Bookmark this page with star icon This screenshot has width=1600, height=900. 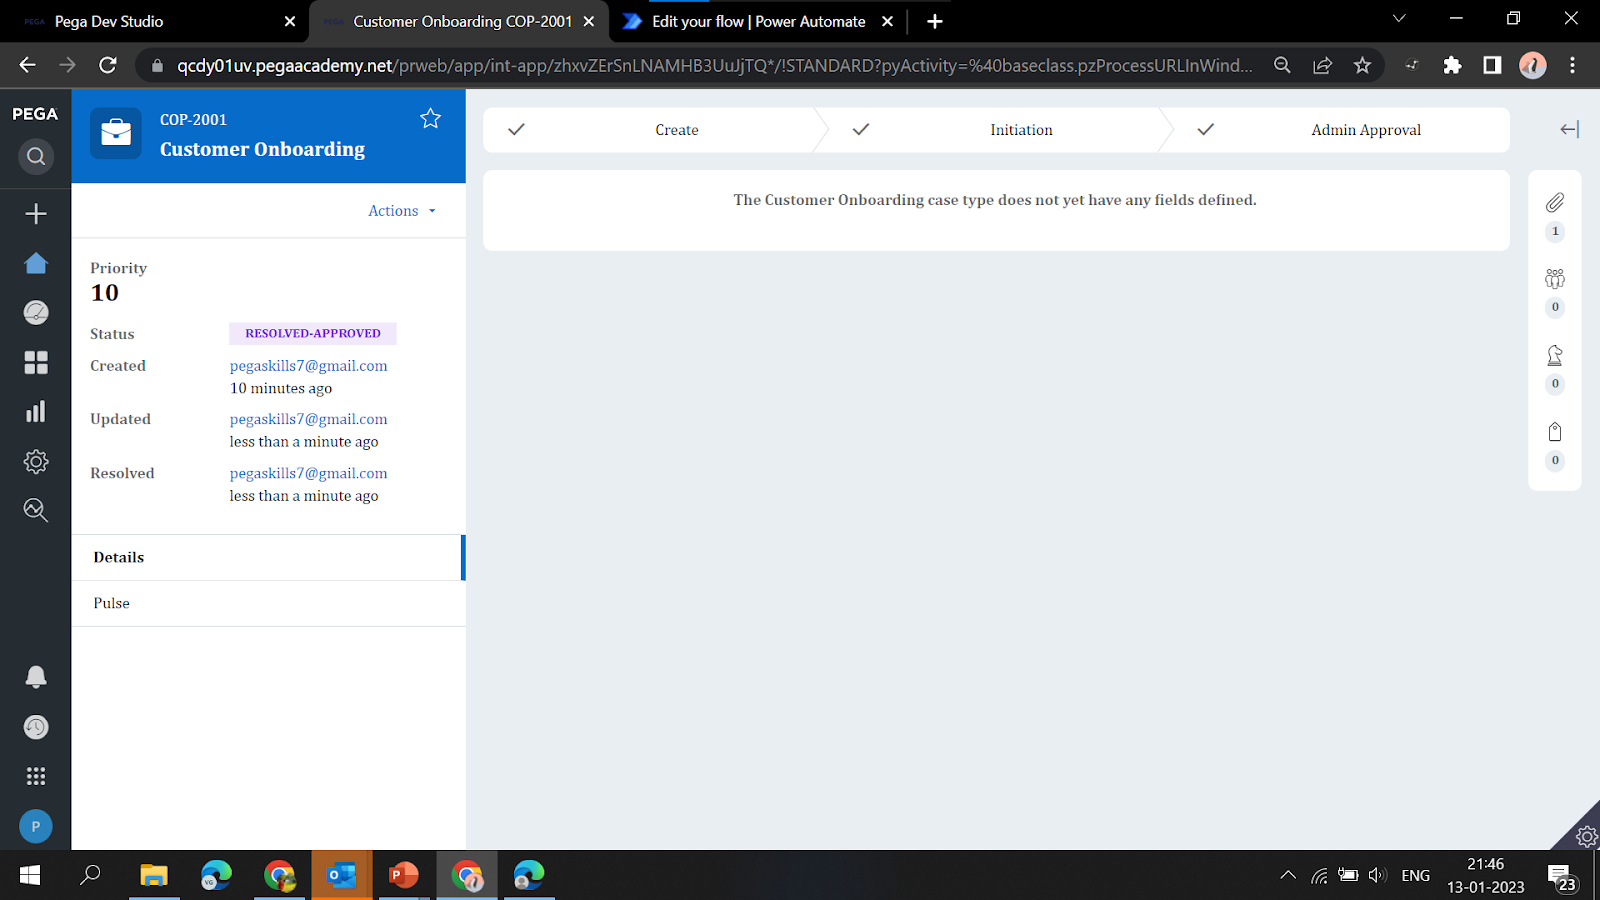point(1362,65)
